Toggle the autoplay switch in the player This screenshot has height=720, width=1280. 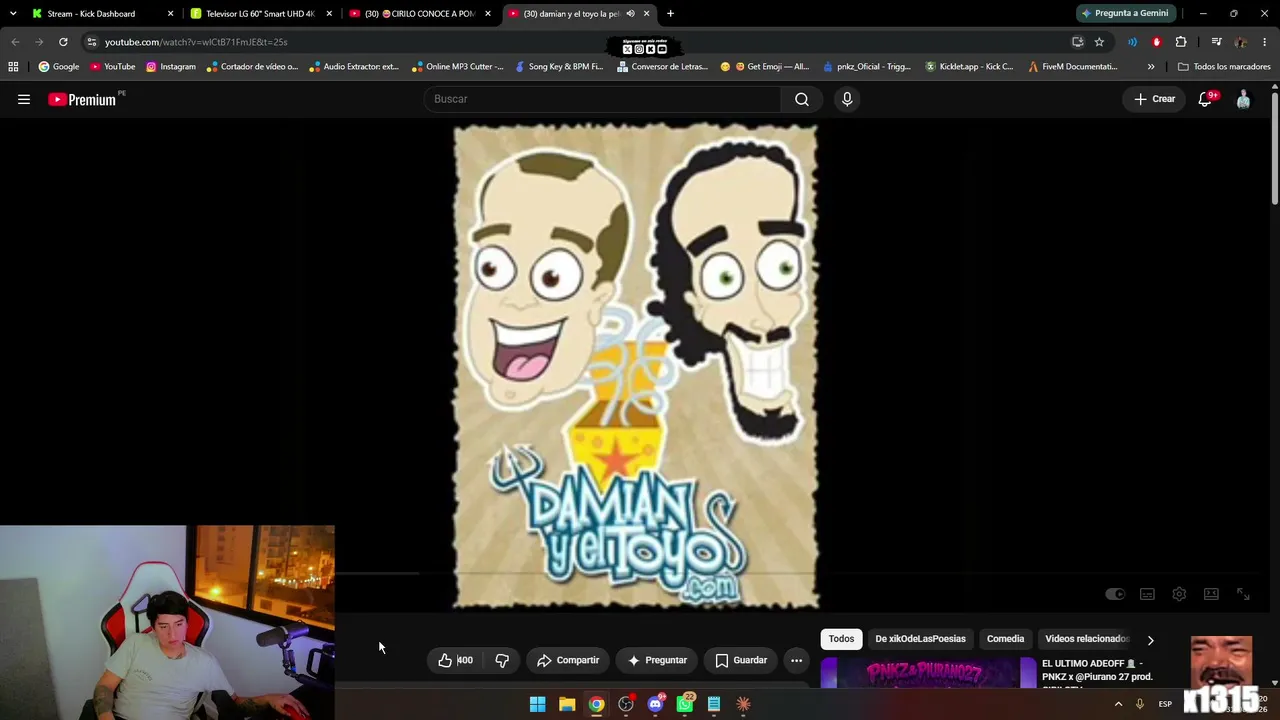[1115, 594]
